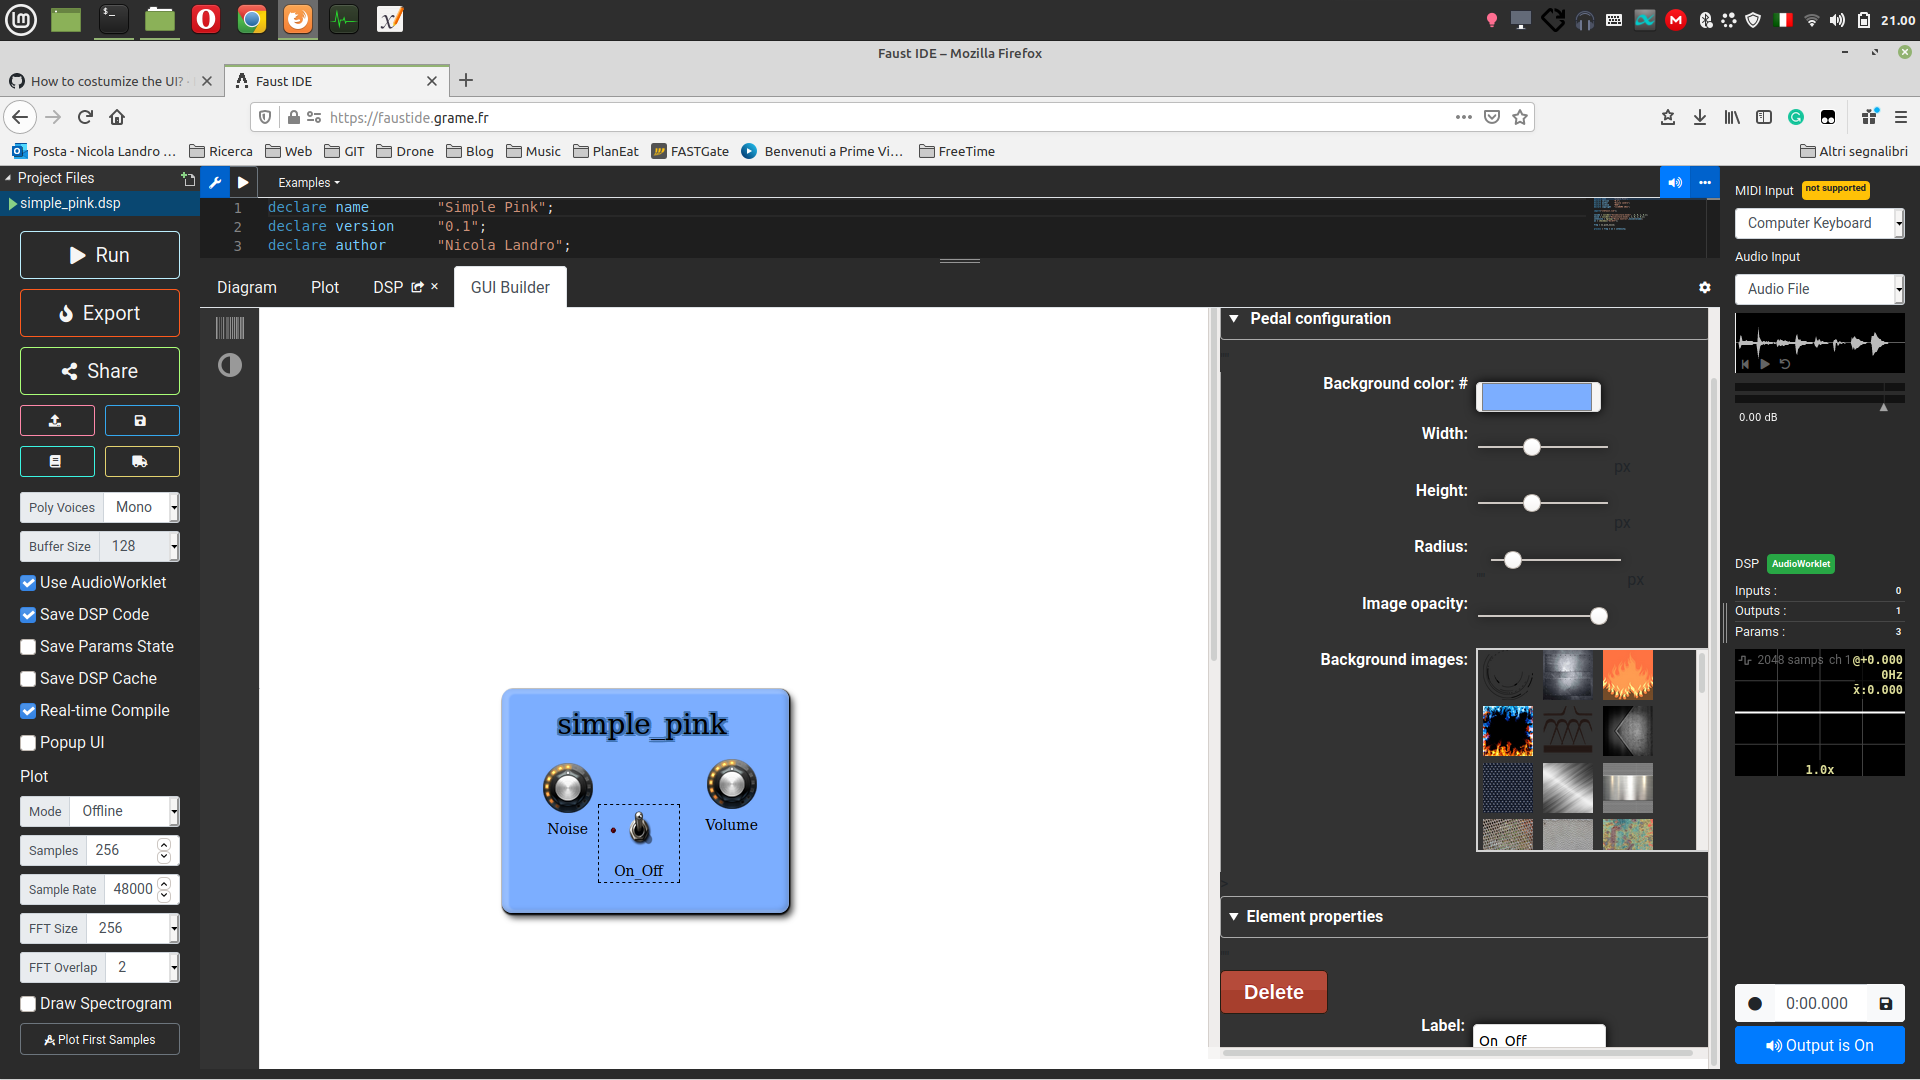Upload a file using the pink upload icon

(57, 420)
